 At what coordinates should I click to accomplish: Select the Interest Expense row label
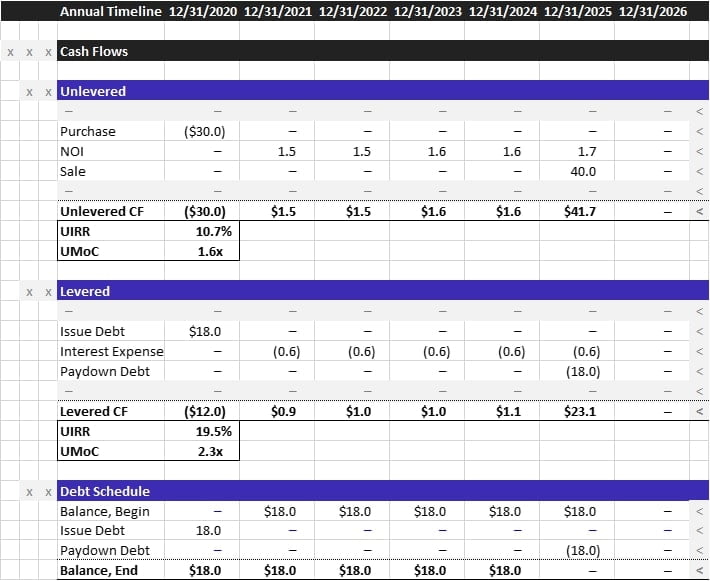[x=111, y=351]
